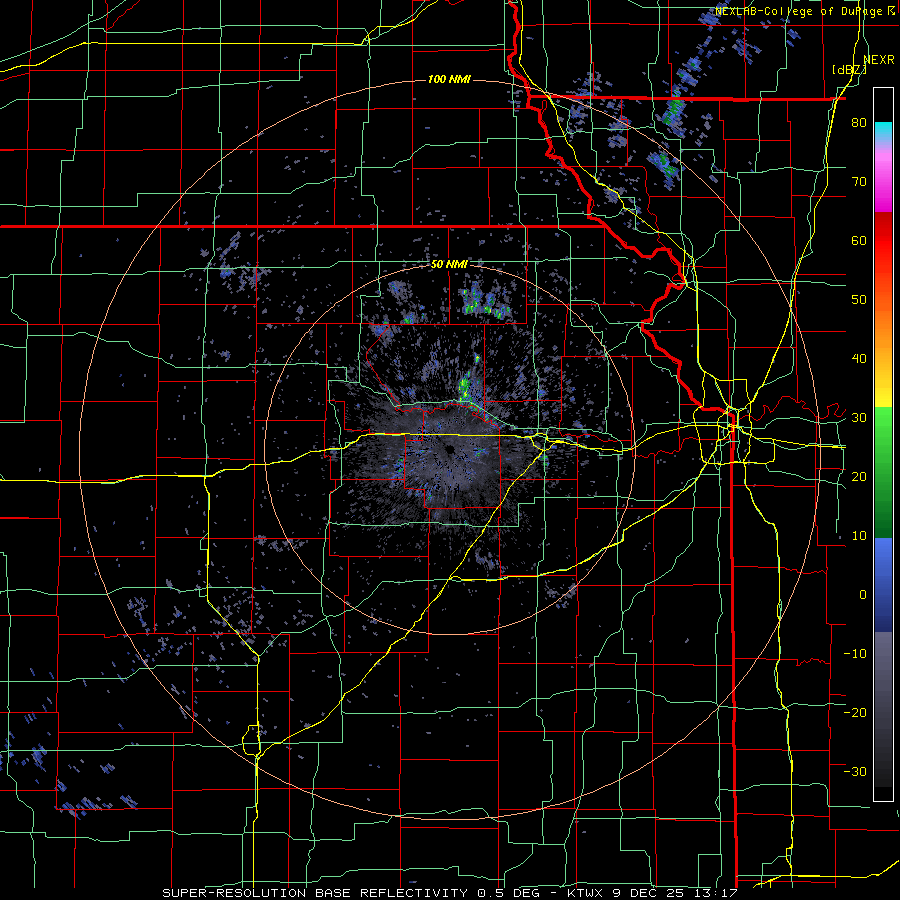
Task: Click the 10 dBZ label on the color scale
Action: [x=859, y=536]
